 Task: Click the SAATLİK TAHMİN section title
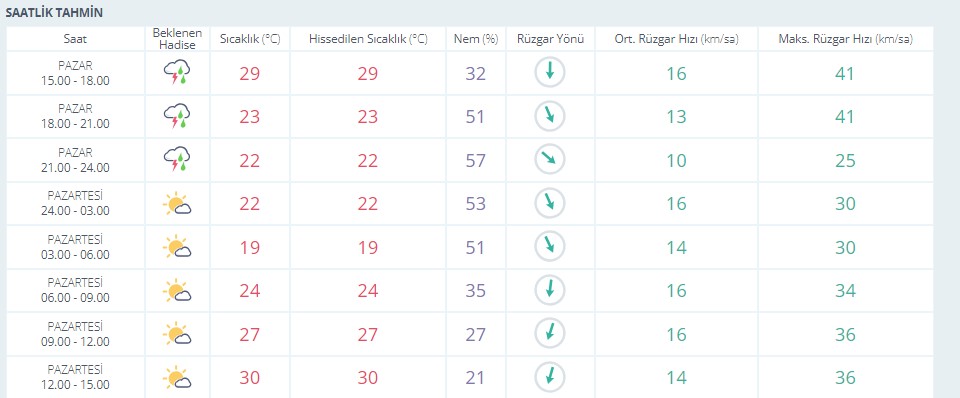pos(54,13)
